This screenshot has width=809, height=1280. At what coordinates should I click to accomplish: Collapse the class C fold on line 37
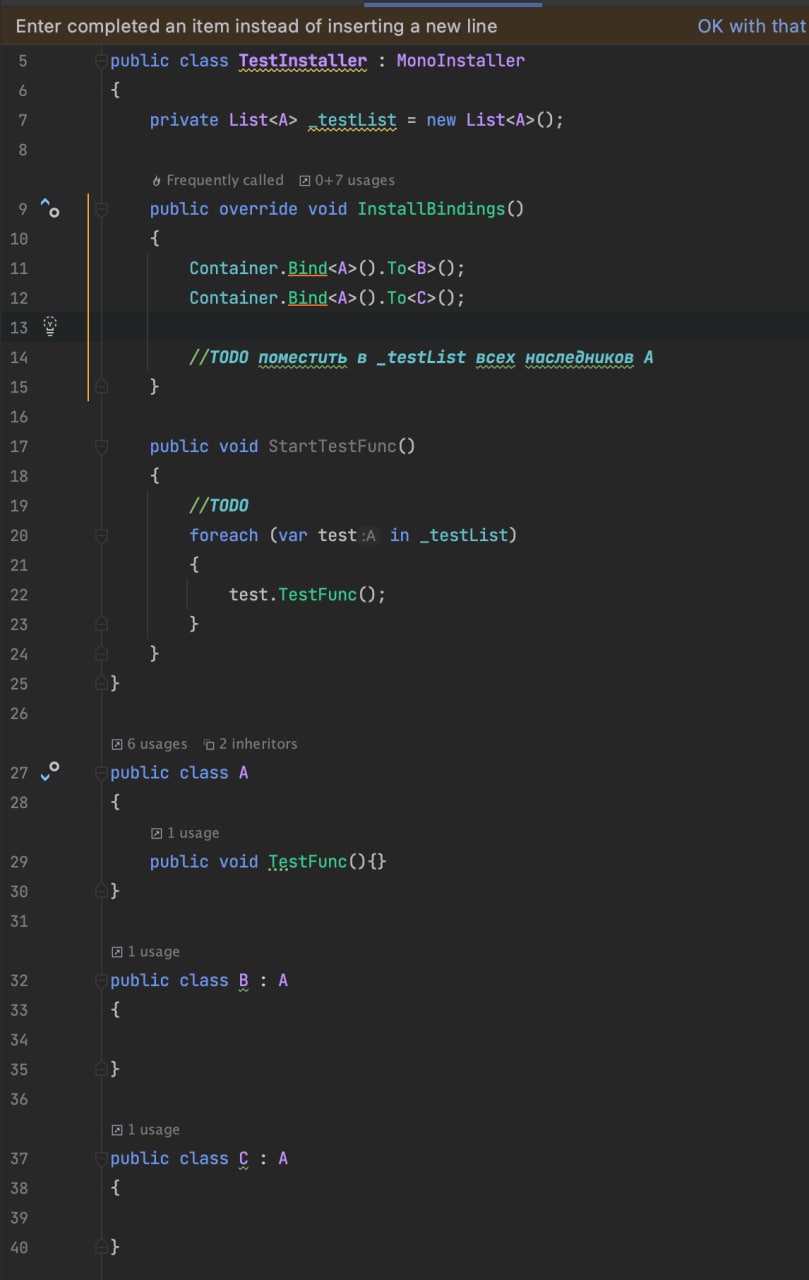click(x=101, y=1158)
